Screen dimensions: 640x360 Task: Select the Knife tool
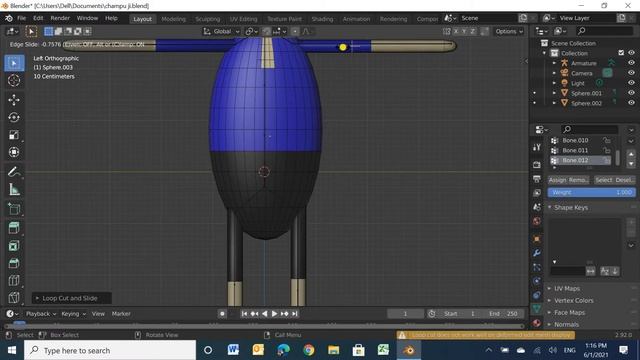(14, 298)
